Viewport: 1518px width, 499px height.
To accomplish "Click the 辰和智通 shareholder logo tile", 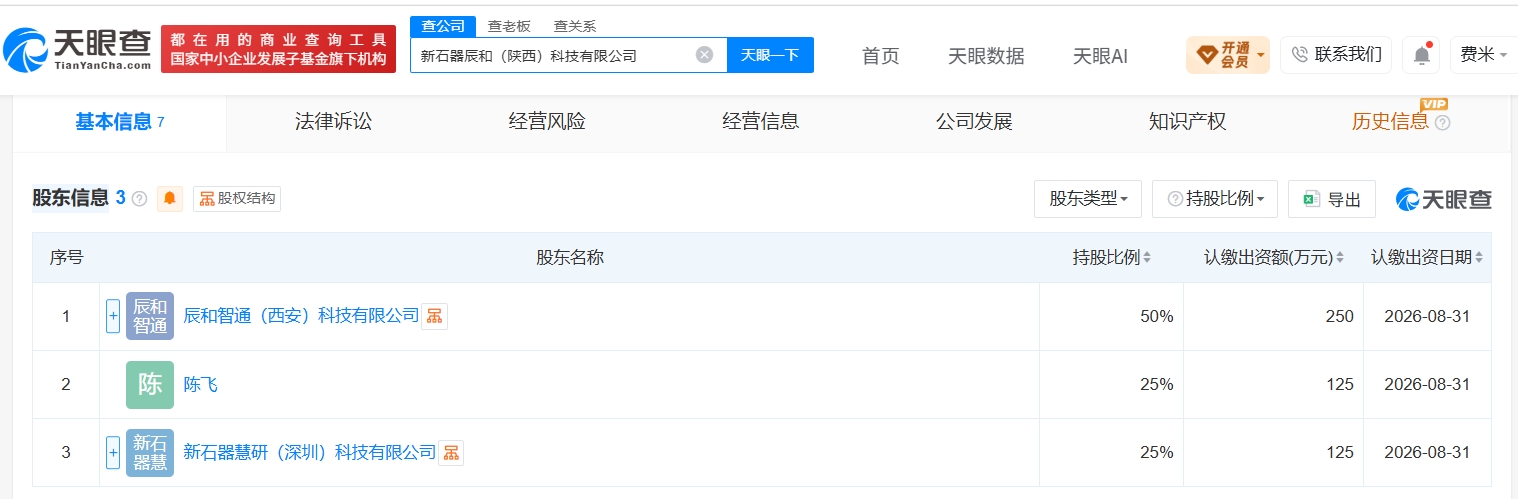I will click(x=150, y=316).
